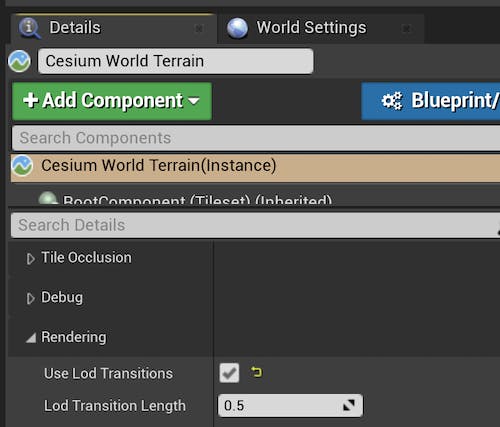The width and height of the screenshot is (500, 427).
Task: Open the Add Component dropdown
Action: [x=112, y=101]
